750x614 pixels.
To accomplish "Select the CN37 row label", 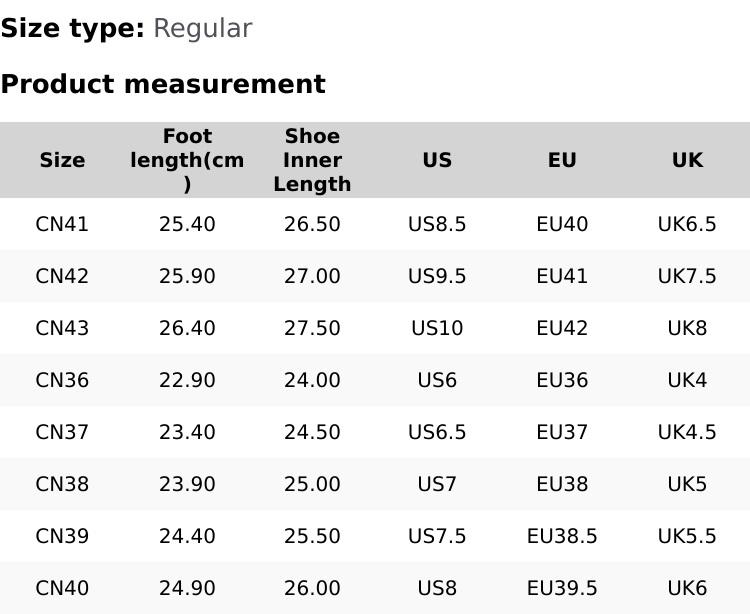I will [62, 432].
